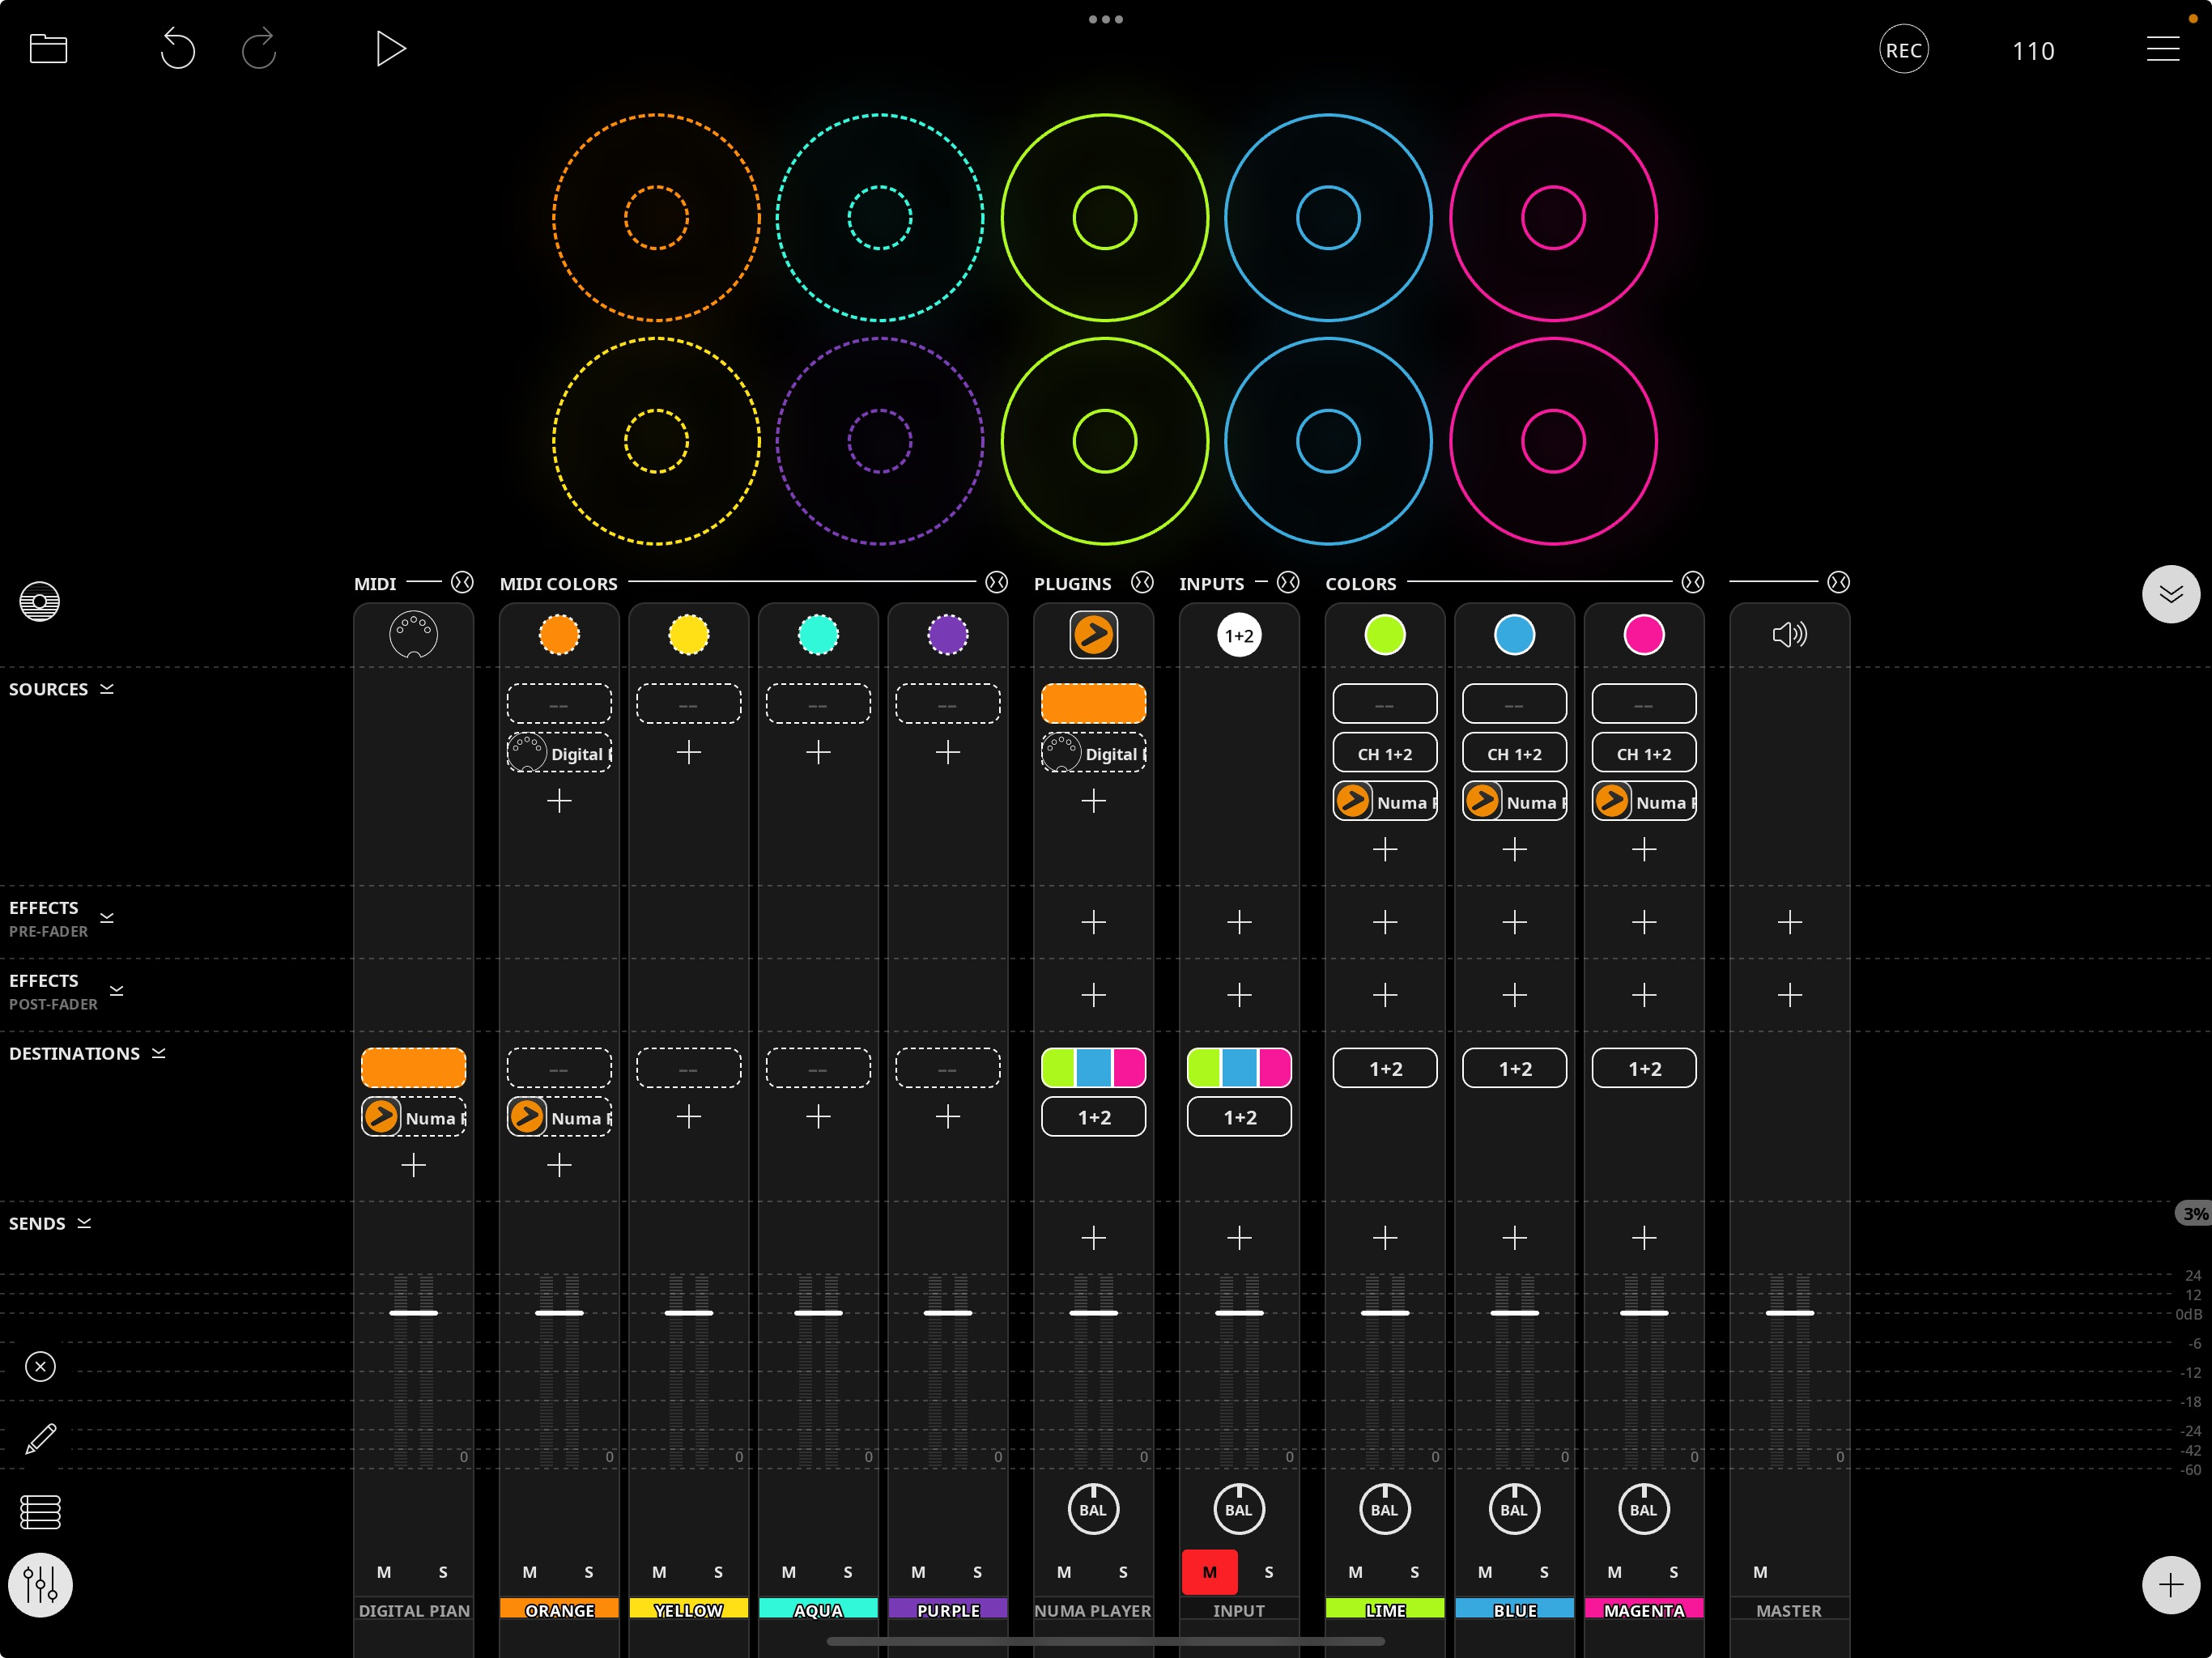
Task: Click the master speaker volume icon
Action: (x=1789, y=635)
